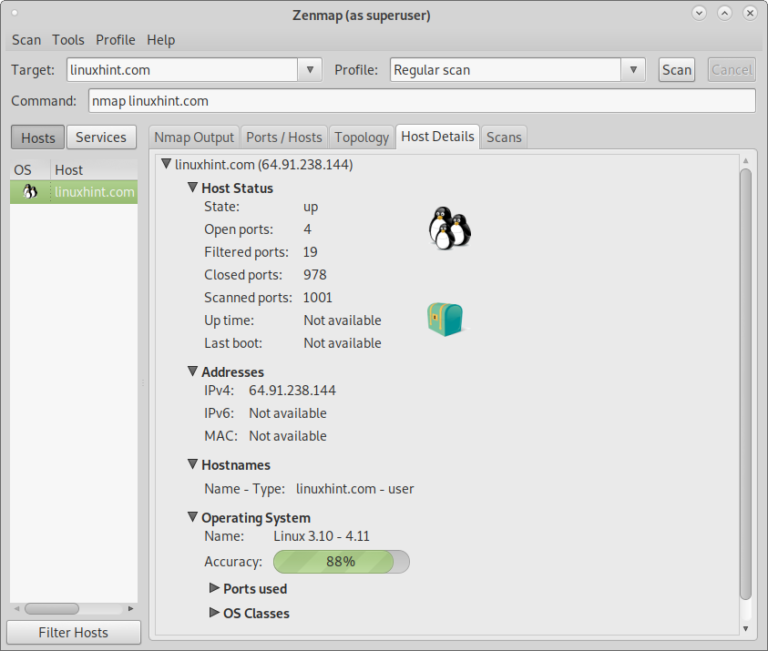The width and height of the screenshot is (768, 651).
Task: Switch to the Ports / Hosts tab
Action: (x=284, y=137)
